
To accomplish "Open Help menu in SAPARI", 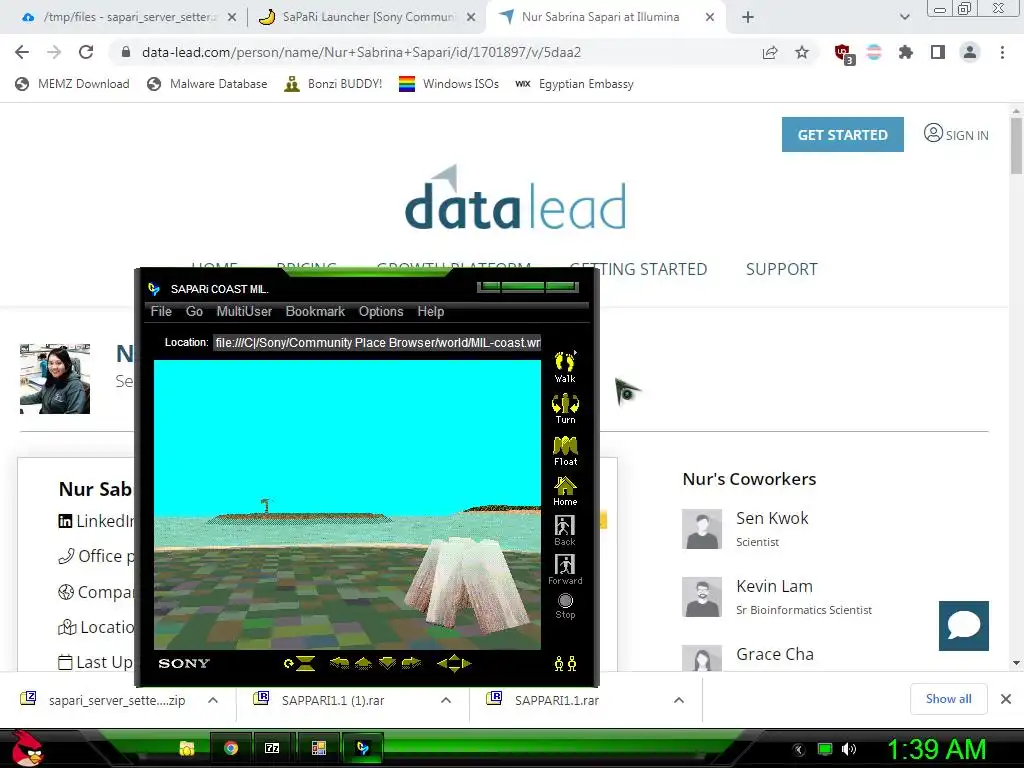I will [x=431, y=312].
